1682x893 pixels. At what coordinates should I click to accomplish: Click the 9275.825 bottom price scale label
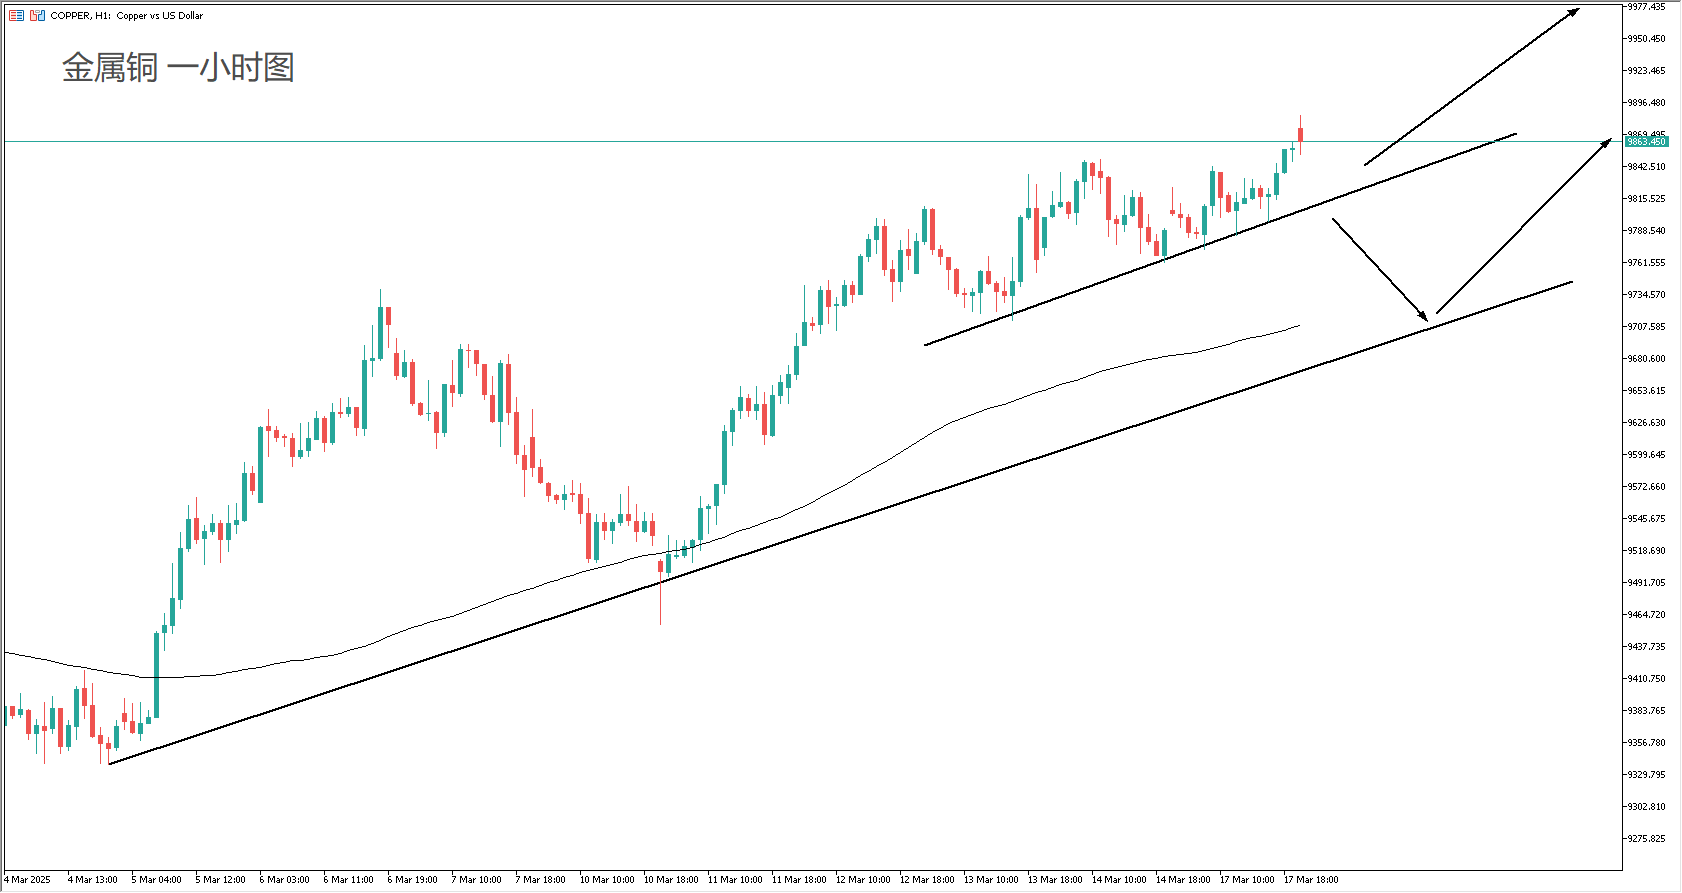click(1646, 839)
